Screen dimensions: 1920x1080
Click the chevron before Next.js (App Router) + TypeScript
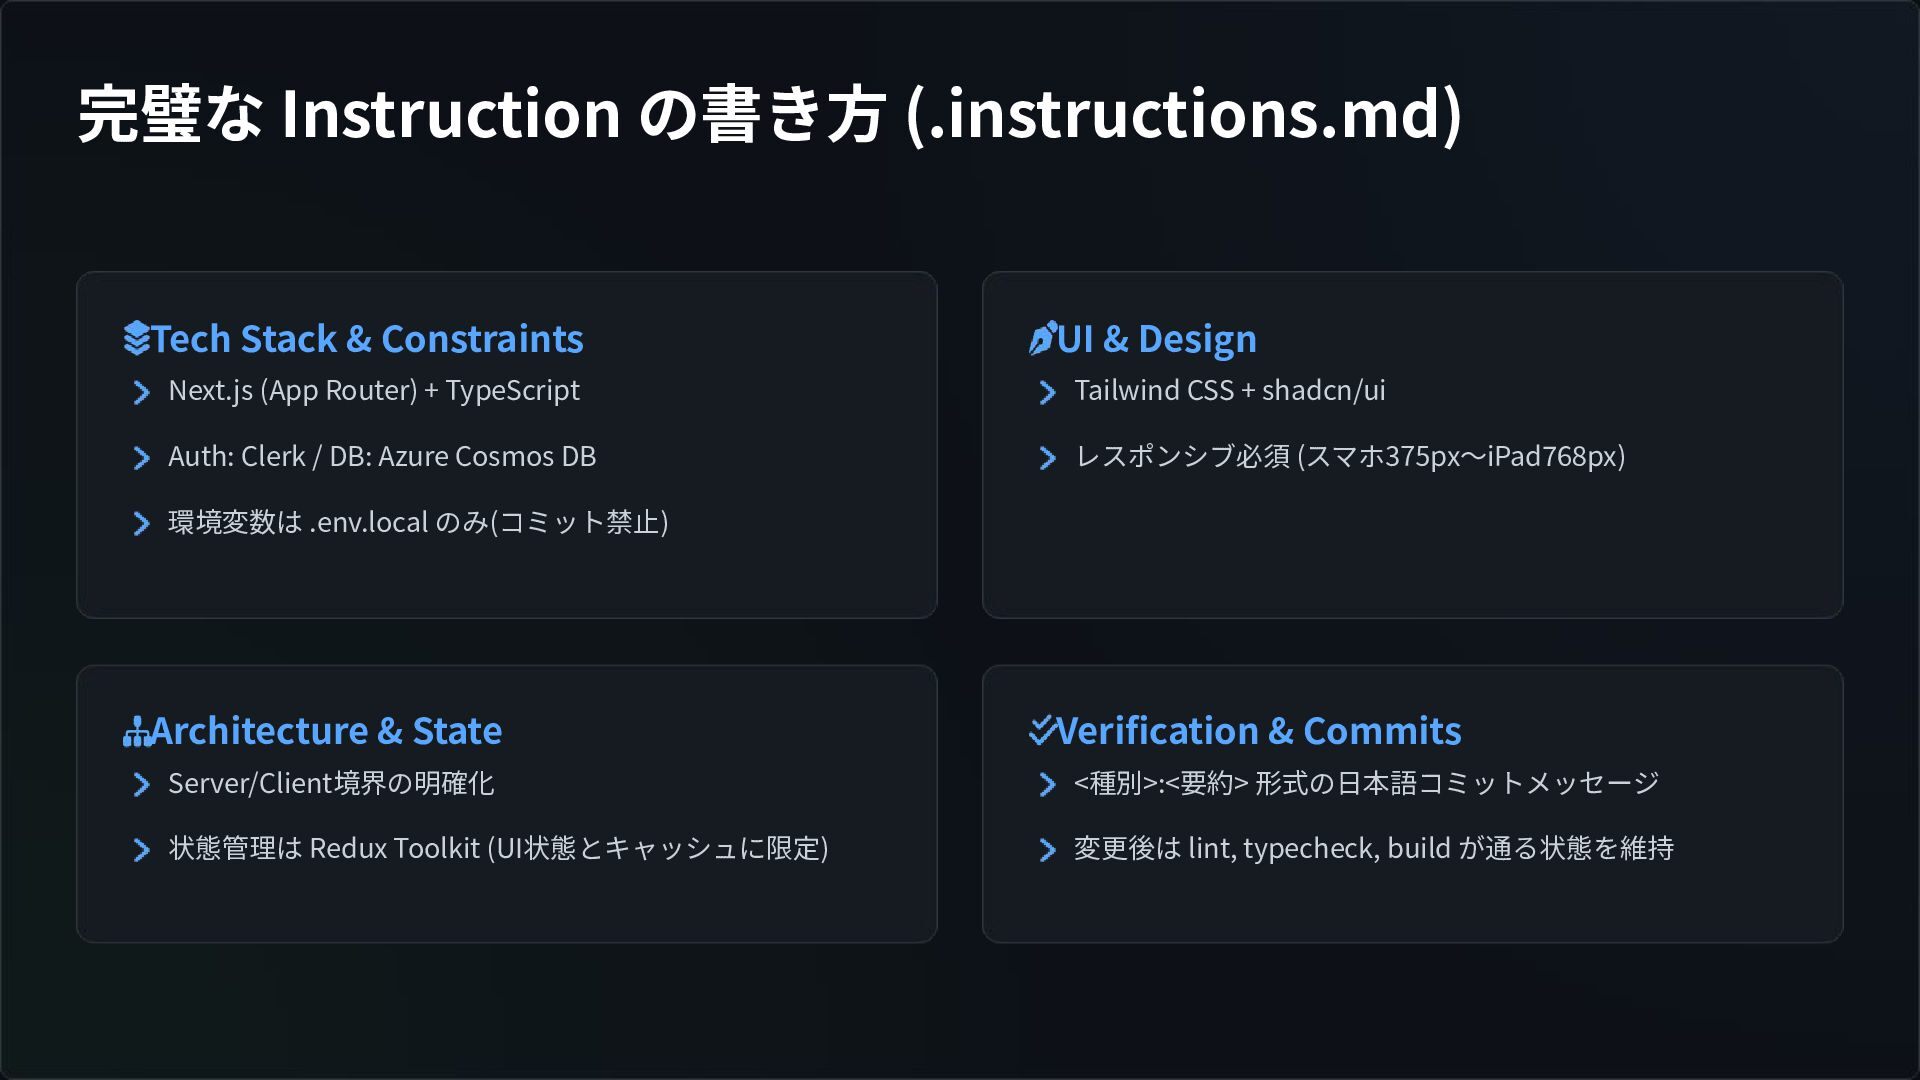(x=141, y=392)
